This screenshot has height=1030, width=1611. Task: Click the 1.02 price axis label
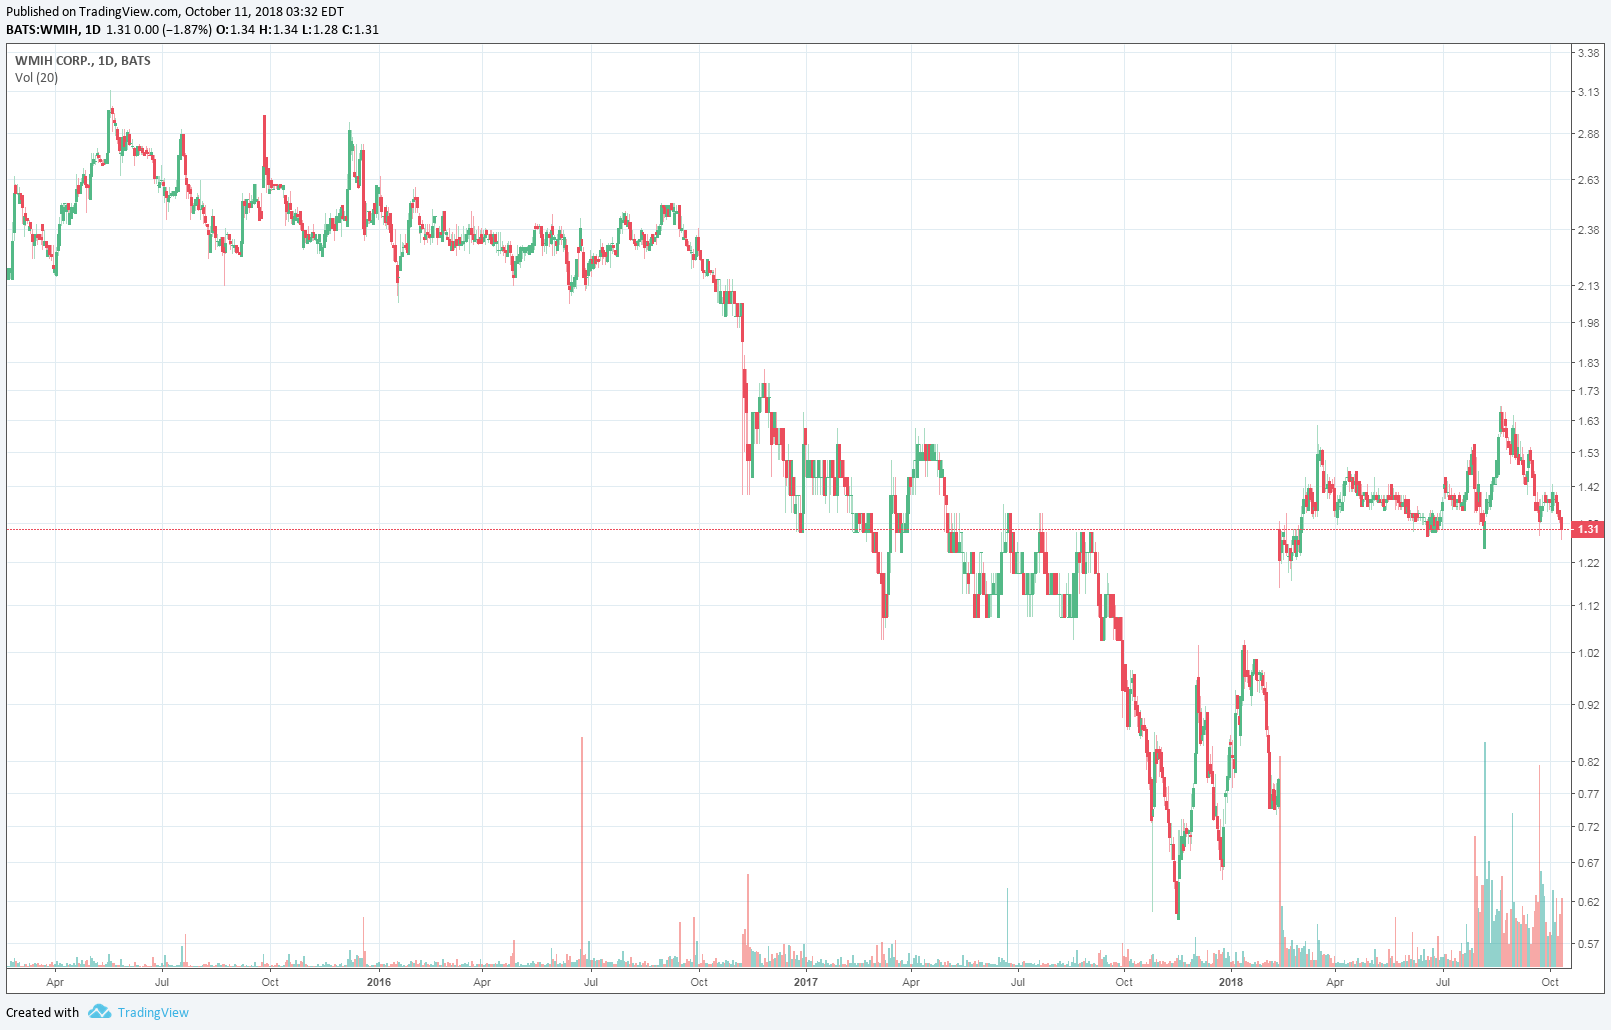(x=1588, y=653)
